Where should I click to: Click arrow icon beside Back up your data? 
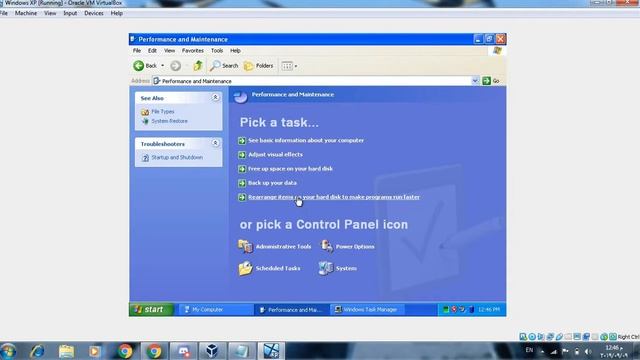coord(242,183)
